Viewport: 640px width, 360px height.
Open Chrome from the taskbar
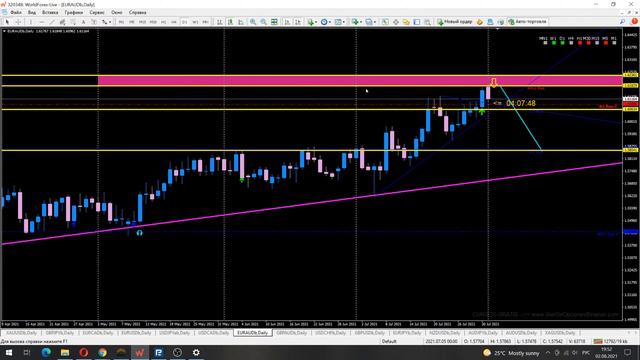point(102,352)
